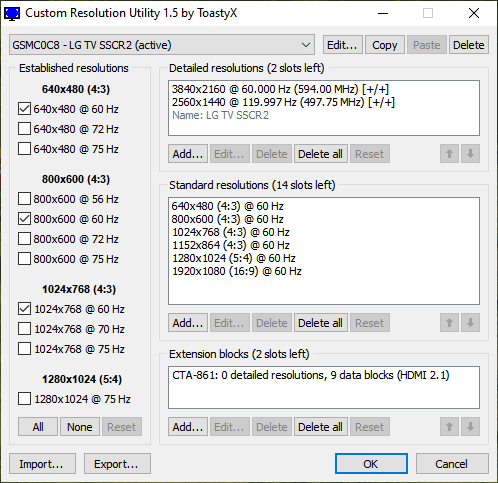Image resolution: width=498 pixels, height=483 pixels.
Task: Cancel and discard changes
Action: 452,464
